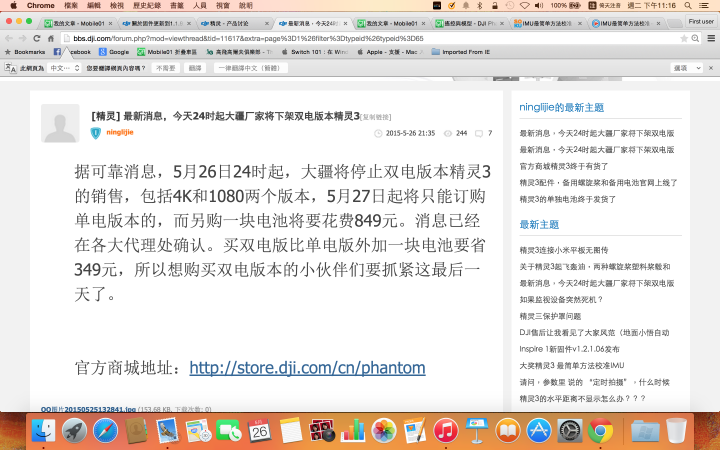Screen dimensions: 720x450
Task: Click the 不需要 button in translate bar
Action: click(x=165, y=68)
